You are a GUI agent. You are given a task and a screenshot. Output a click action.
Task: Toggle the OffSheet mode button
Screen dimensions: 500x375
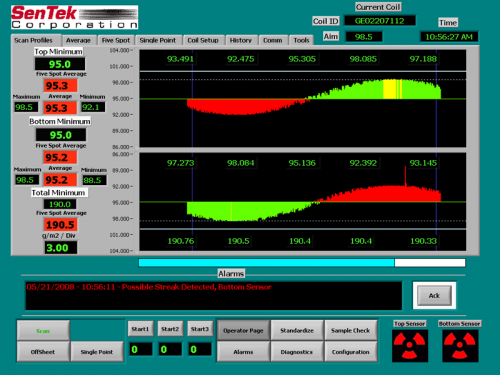[43, 351]
